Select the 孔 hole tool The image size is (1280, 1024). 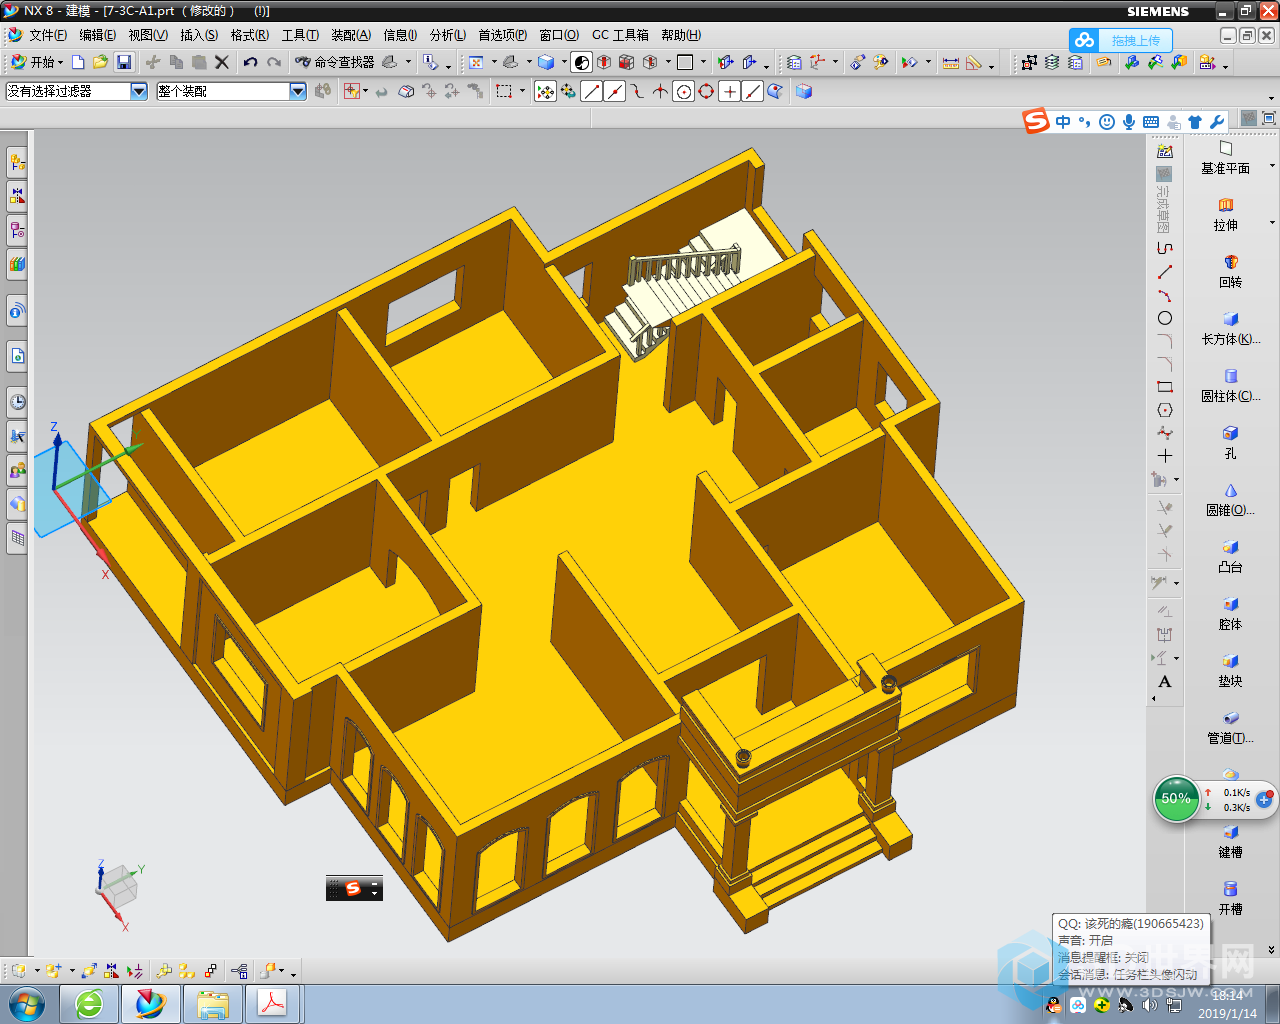coord(1230,443)
